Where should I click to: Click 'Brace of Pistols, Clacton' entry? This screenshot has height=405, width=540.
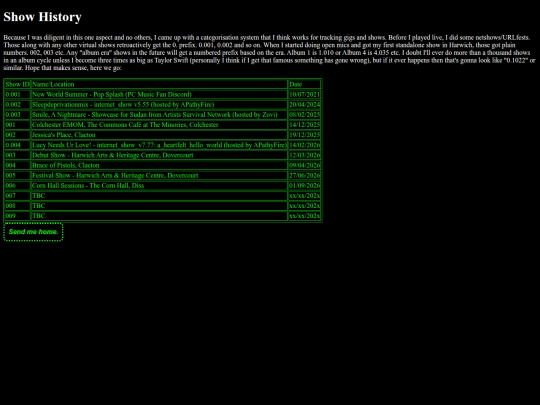pyautogui.click(x=159, y=165)
